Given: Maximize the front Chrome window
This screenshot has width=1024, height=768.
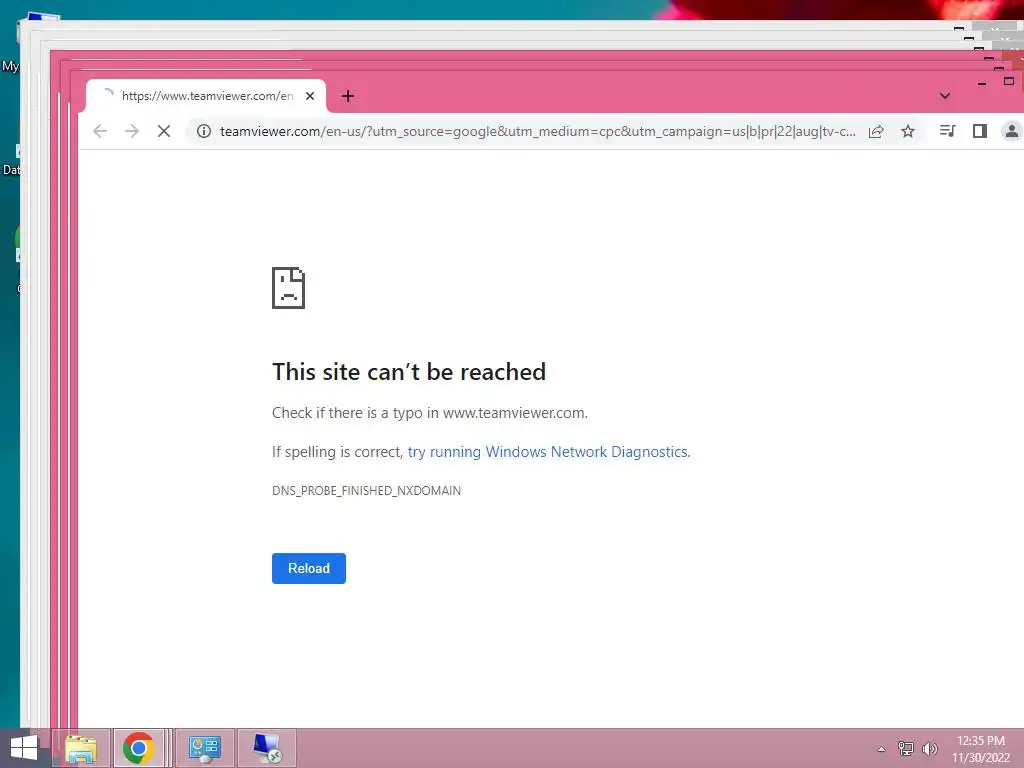Looking at the screenshot, I should (x=1008, y=81).
